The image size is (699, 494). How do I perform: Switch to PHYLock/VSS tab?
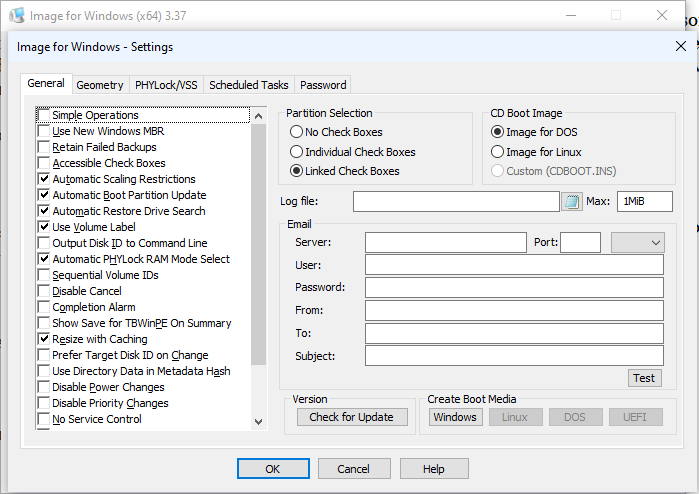point(166,85)
